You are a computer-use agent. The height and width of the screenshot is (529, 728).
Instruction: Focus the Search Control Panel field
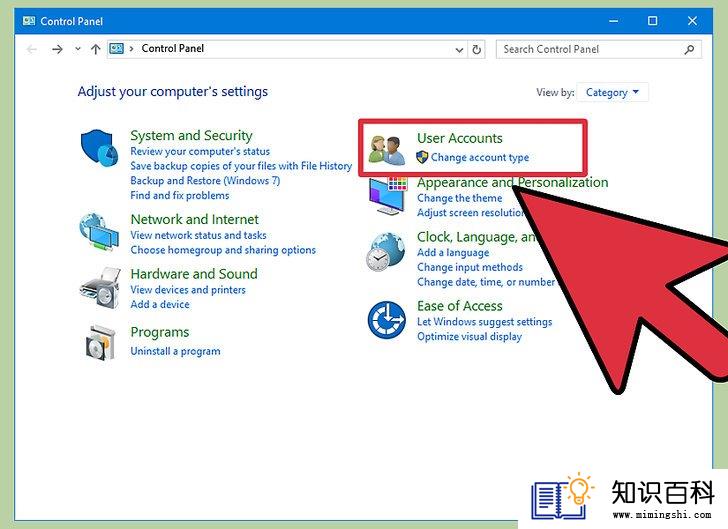point(599,49)
